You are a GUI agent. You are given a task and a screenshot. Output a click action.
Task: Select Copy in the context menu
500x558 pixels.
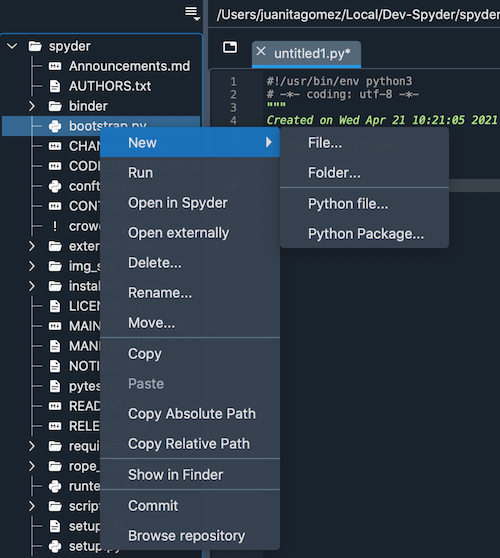[x=190, y=353]
